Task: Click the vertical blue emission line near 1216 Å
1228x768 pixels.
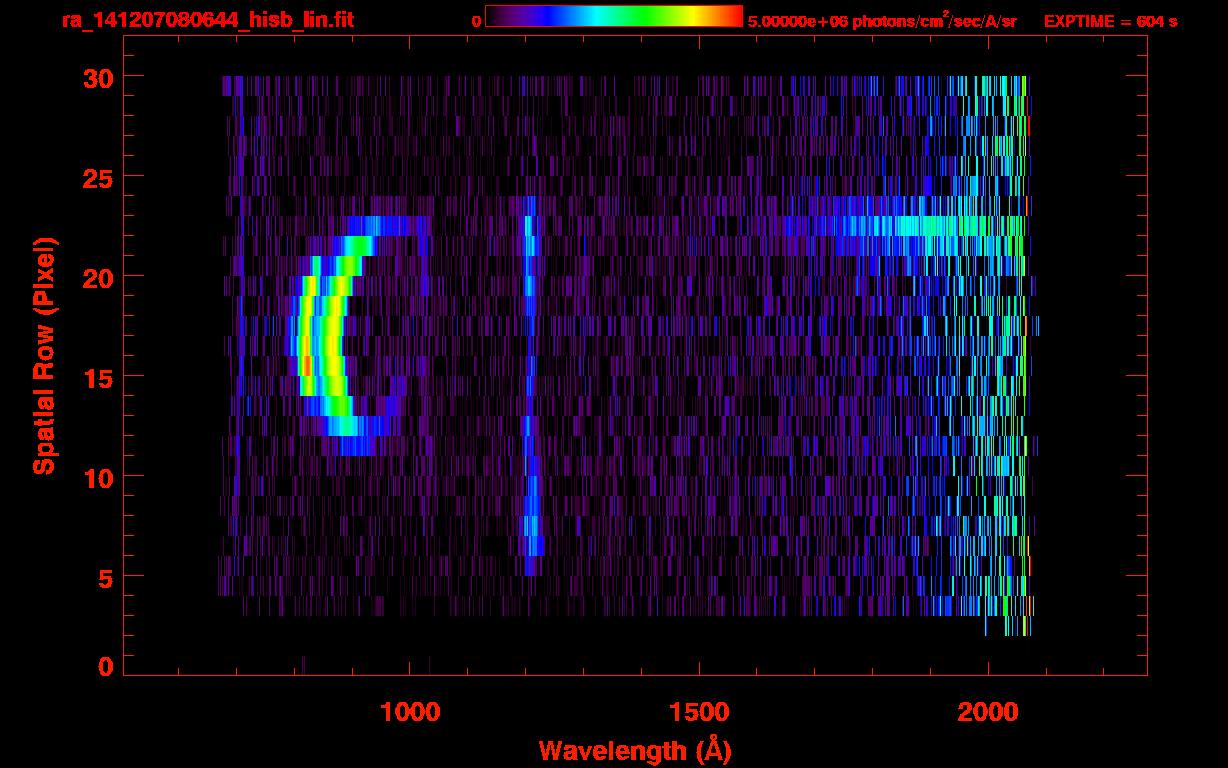Action: tap(531, 386)
